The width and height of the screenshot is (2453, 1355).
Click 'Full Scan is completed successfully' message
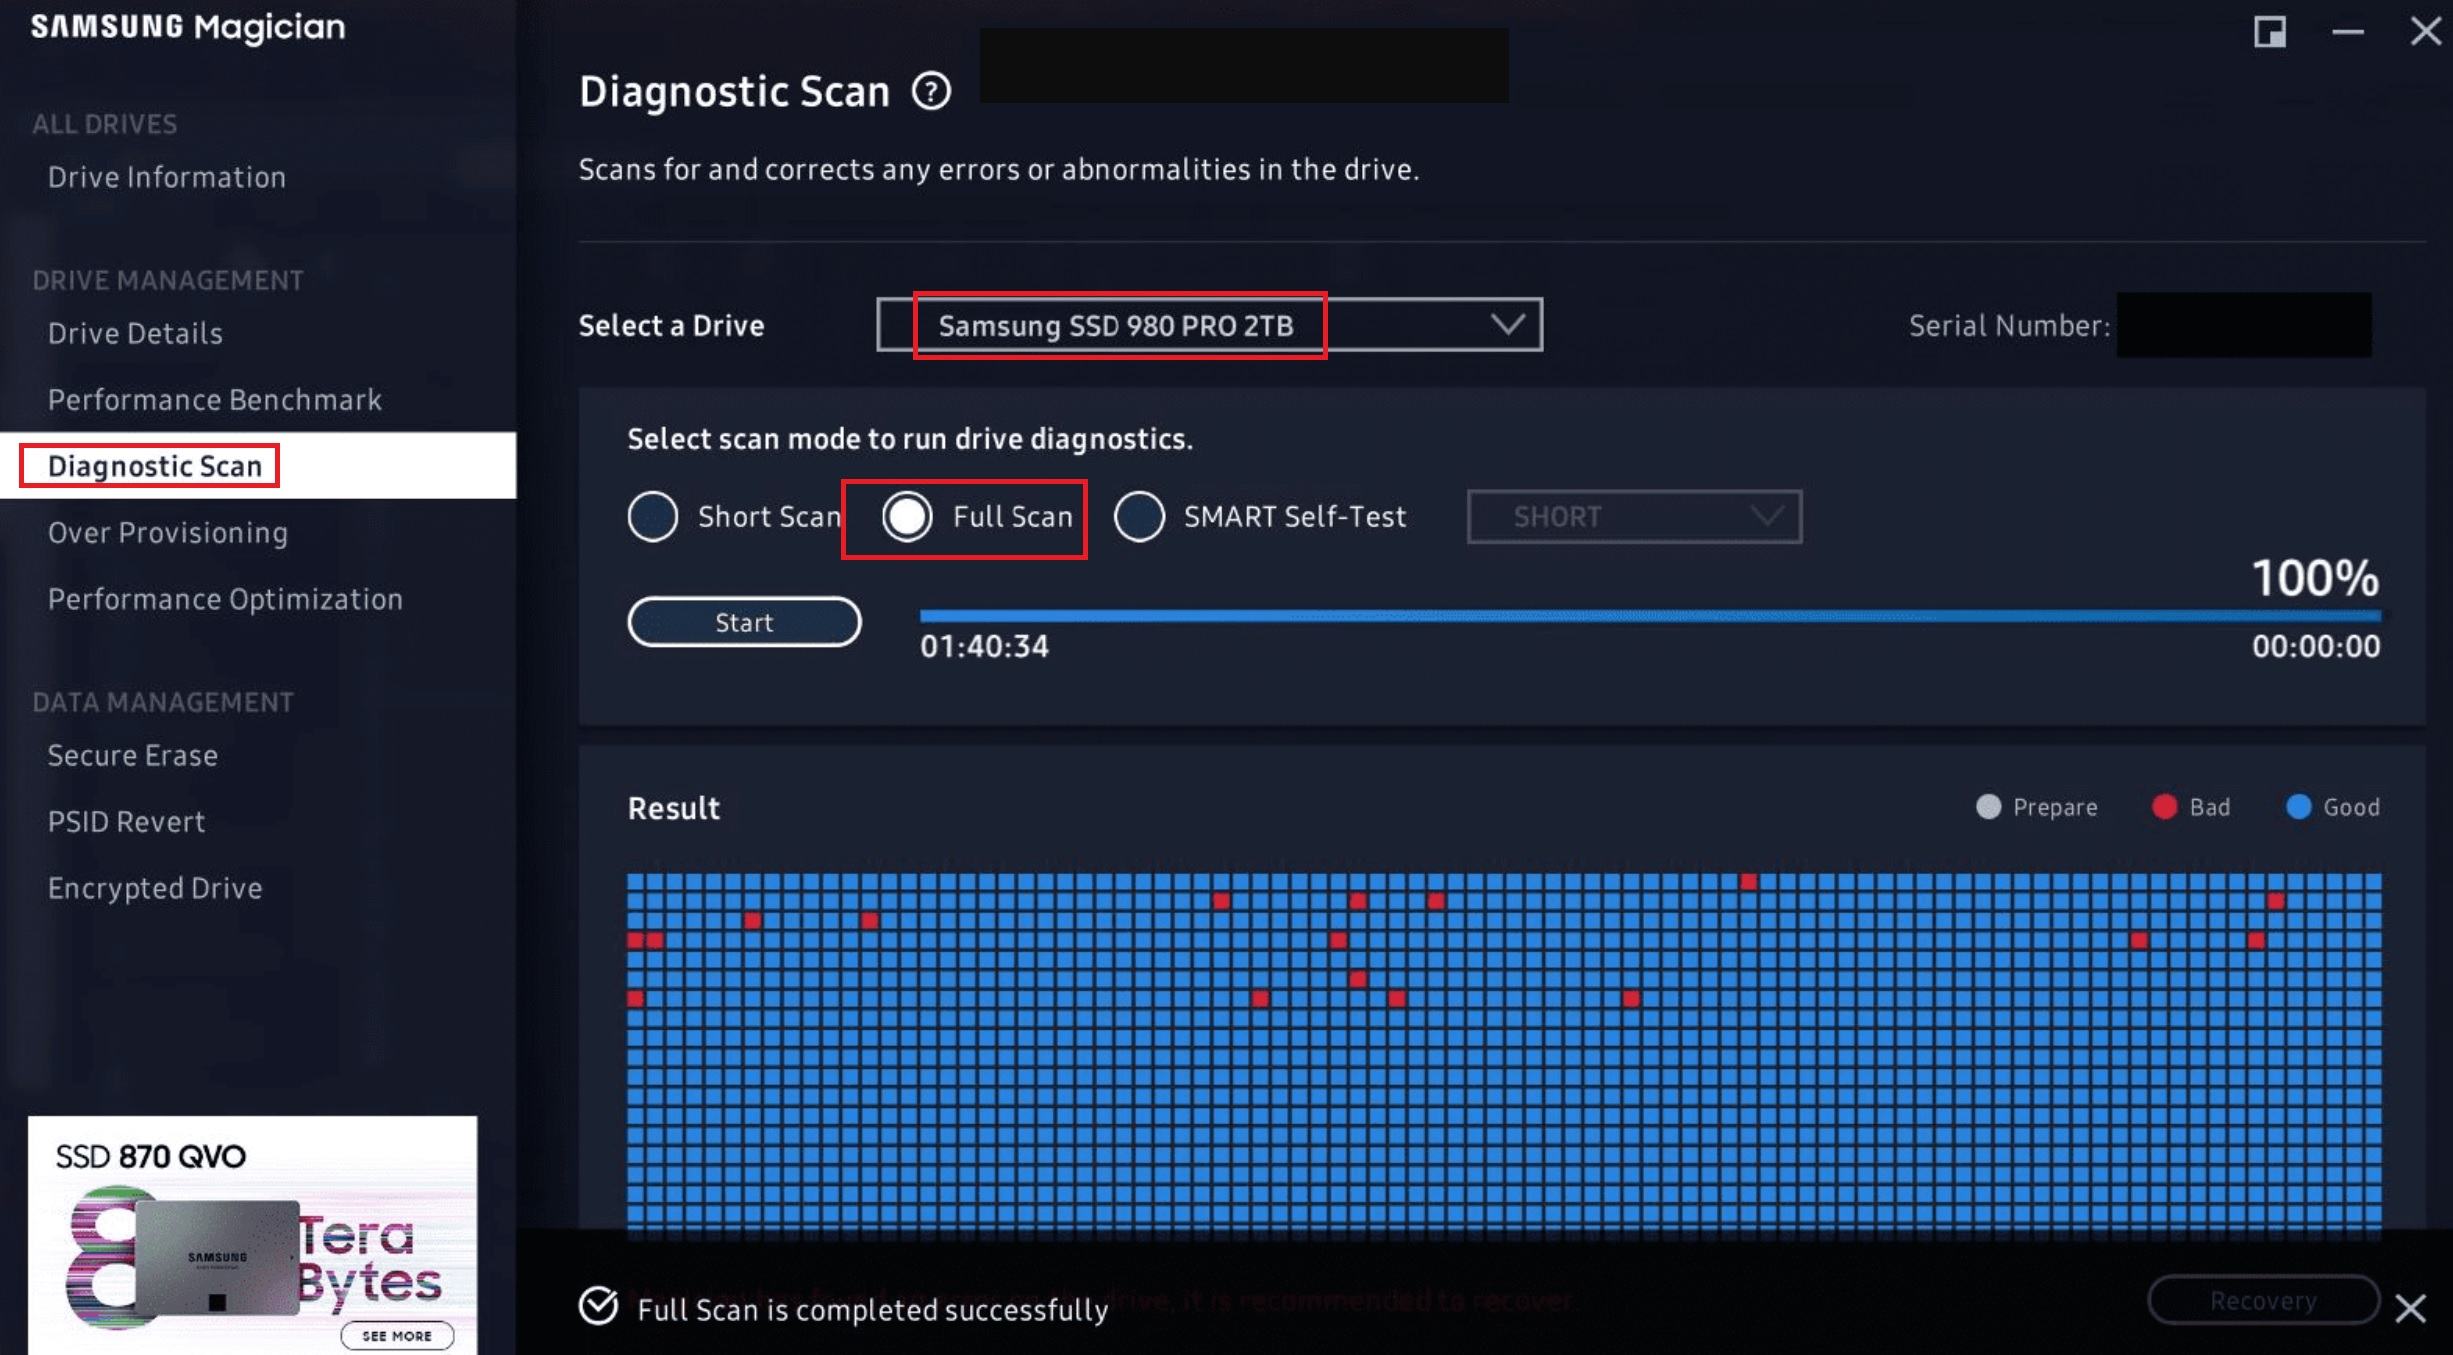pyautogui.click(x=872, y=1310)
